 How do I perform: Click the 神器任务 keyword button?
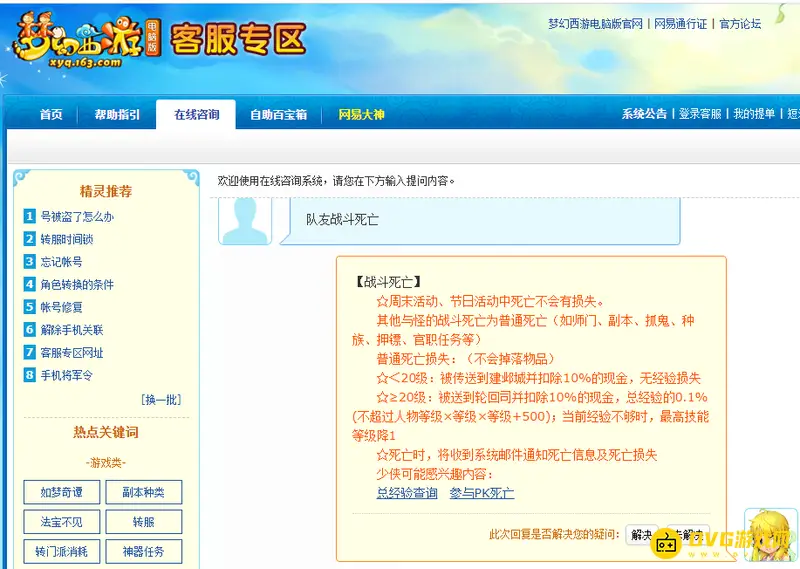(144, 552)
